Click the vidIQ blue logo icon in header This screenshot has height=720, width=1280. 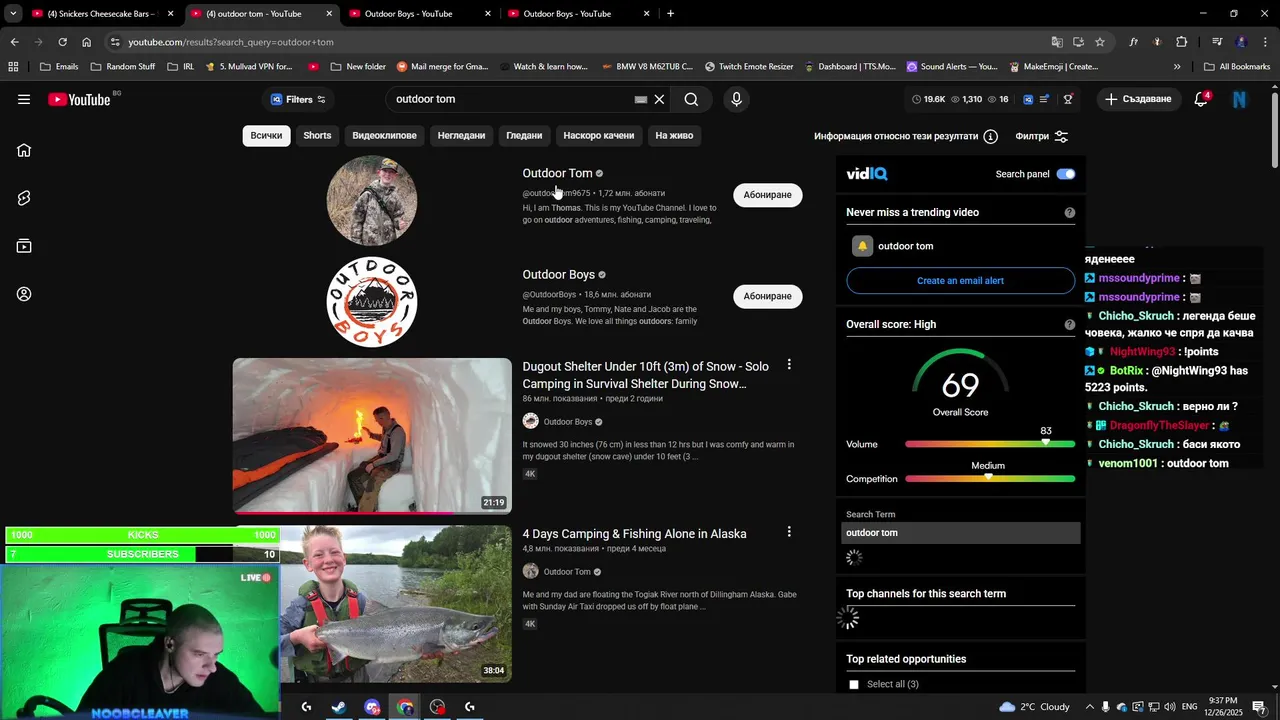1028,99
